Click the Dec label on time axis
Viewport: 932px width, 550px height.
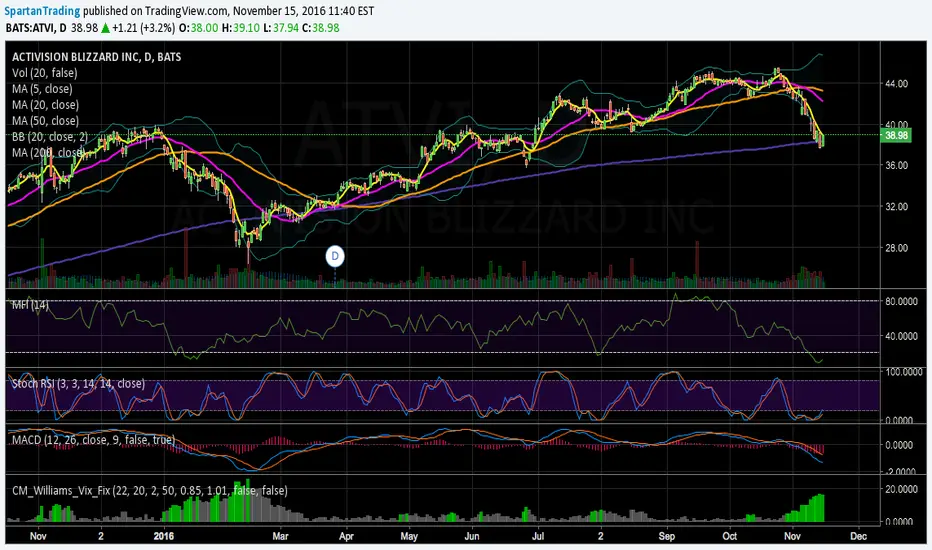[858, 536]
